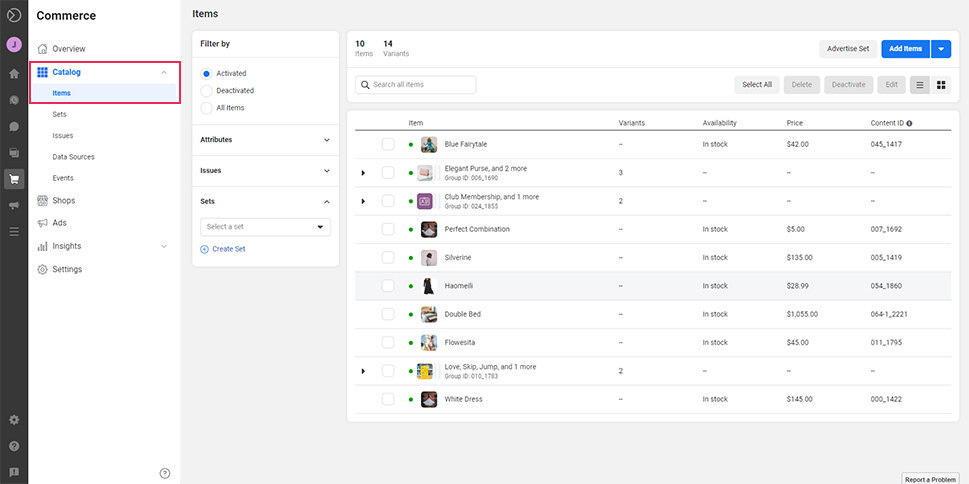The width and height of the screenshot is (969, 484).
Task: Click the Deactivate button
Action: [x=848, y=85]
